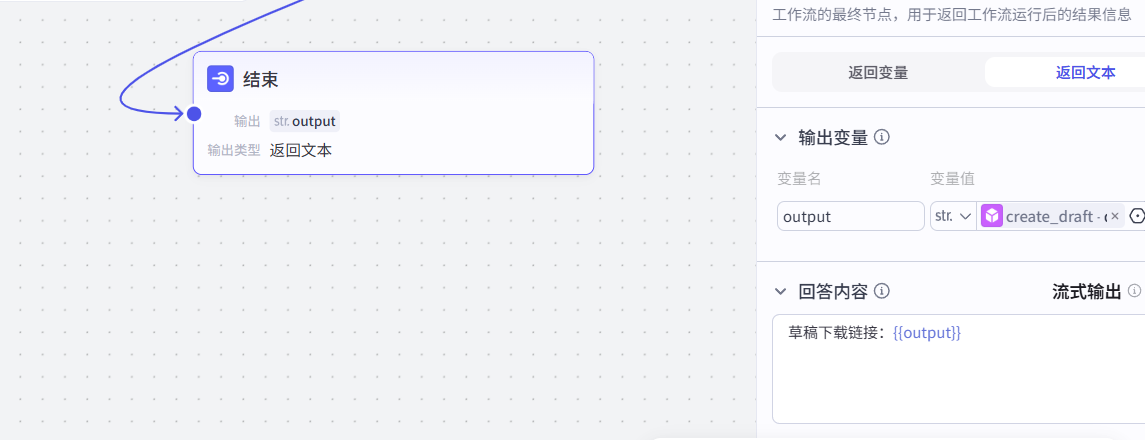Toggle the 流式输出 label
Screen dimensions: 1145x440
coord(1086,291)
